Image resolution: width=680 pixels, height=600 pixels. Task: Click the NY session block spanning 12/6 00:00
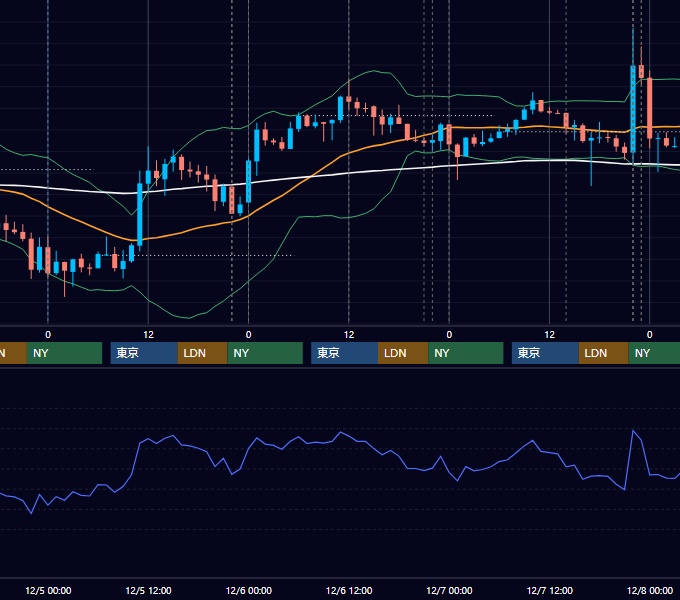point(265,353)
